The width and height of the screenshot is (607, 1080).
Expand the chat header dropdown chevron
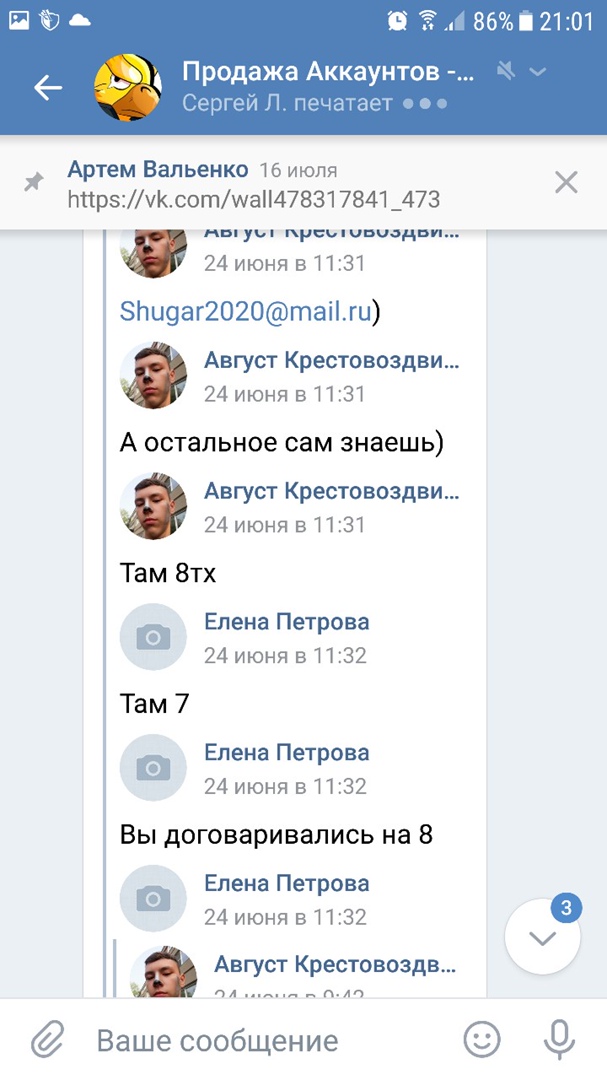coord(538,71)
